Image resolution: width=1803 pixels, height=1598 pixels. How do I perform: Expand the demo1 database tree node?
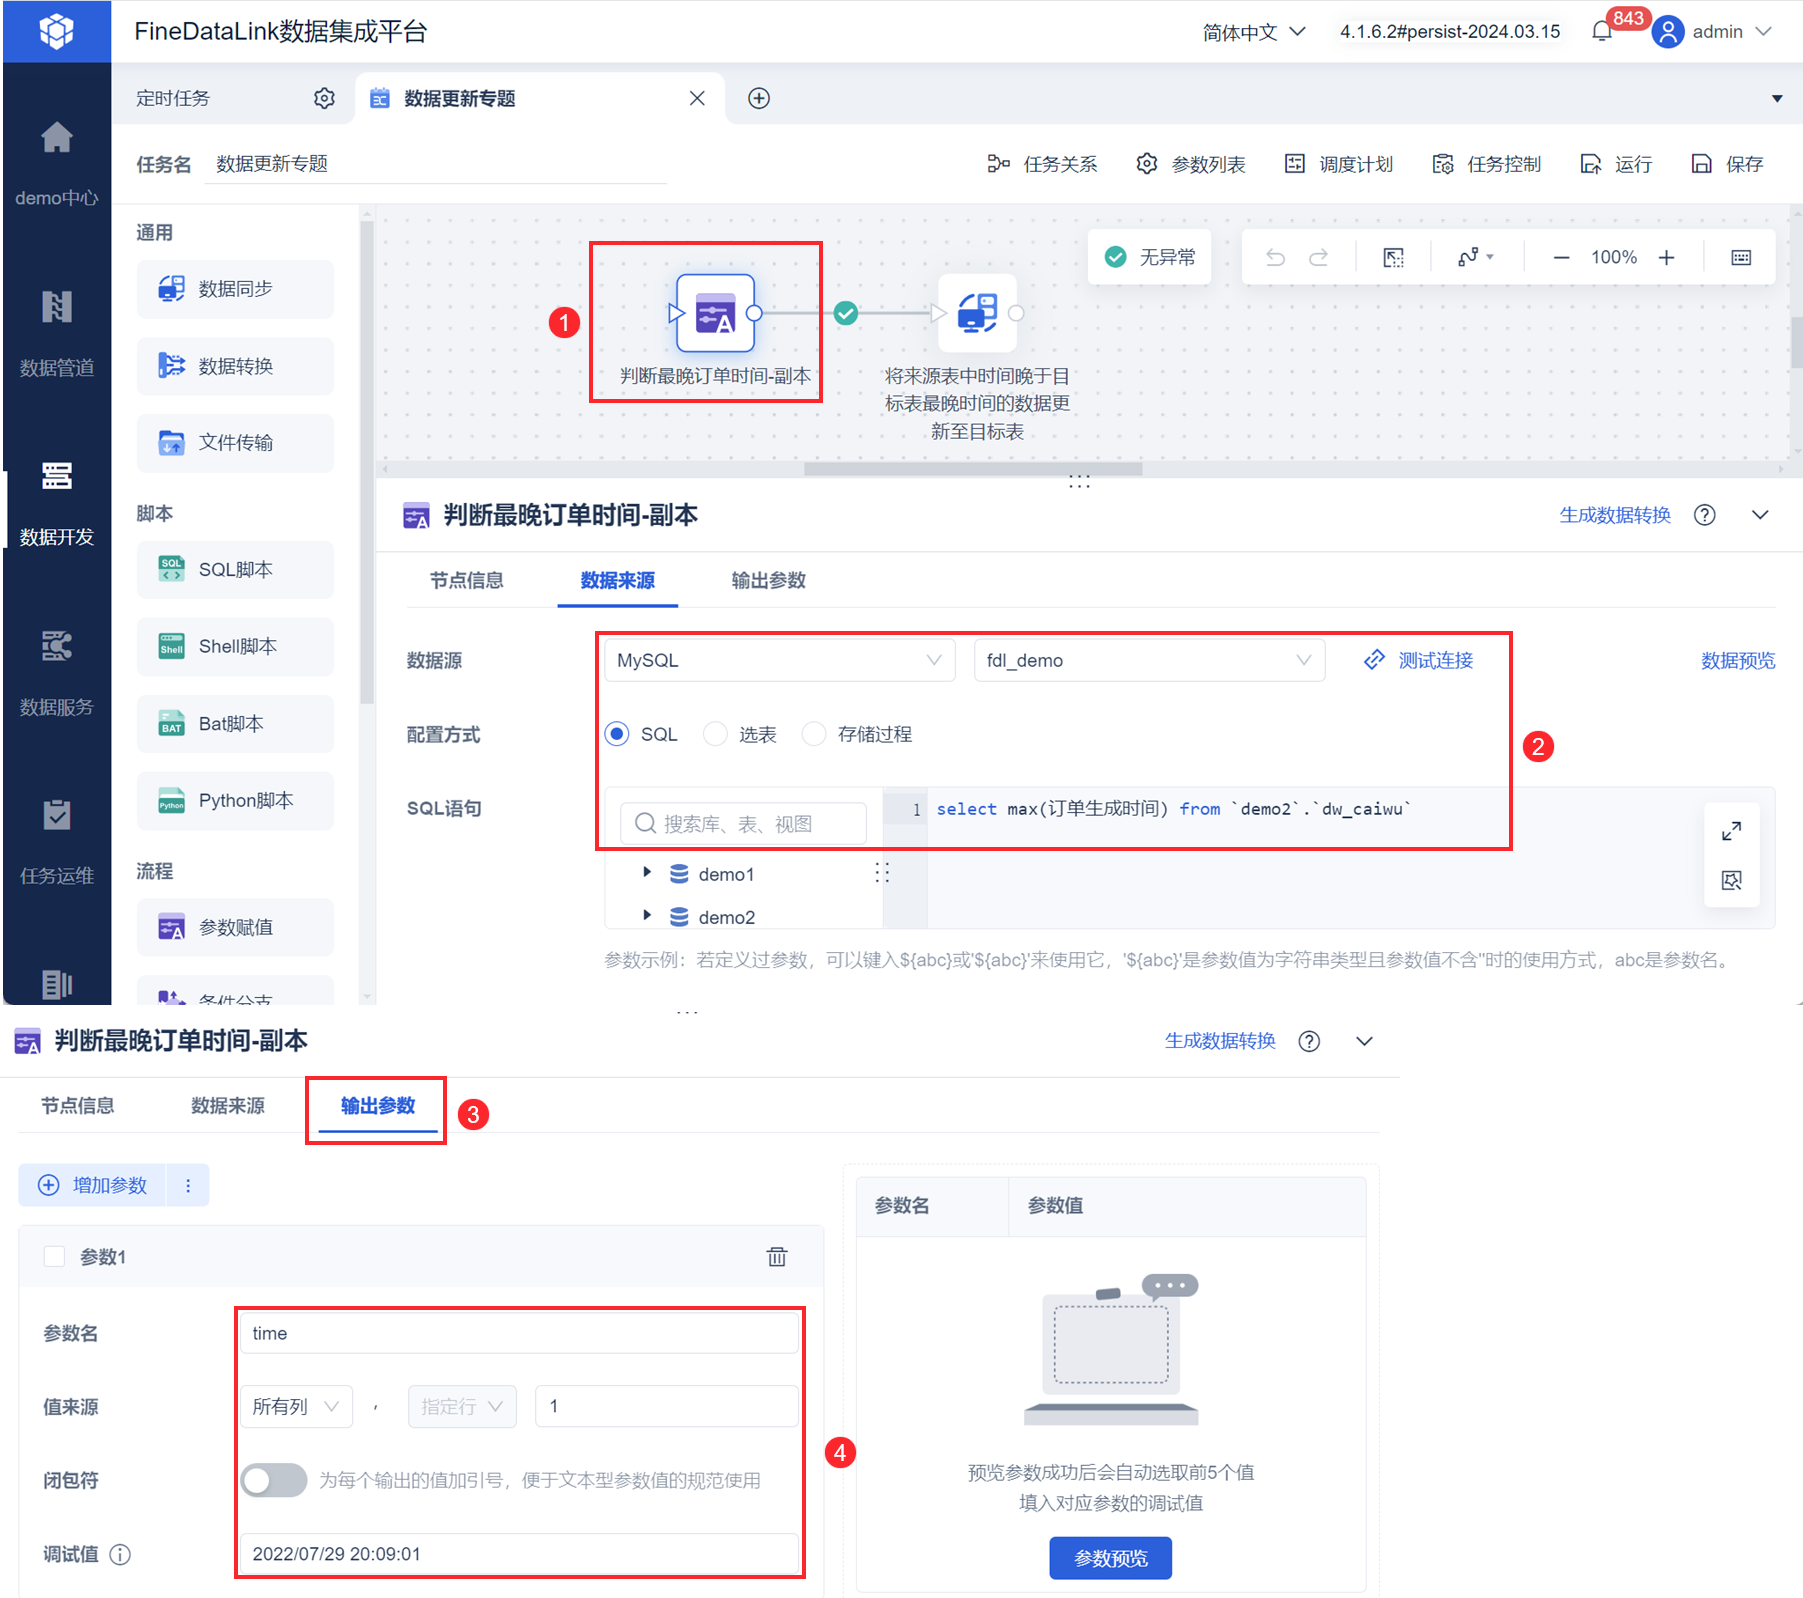click(x=647, y=873)
